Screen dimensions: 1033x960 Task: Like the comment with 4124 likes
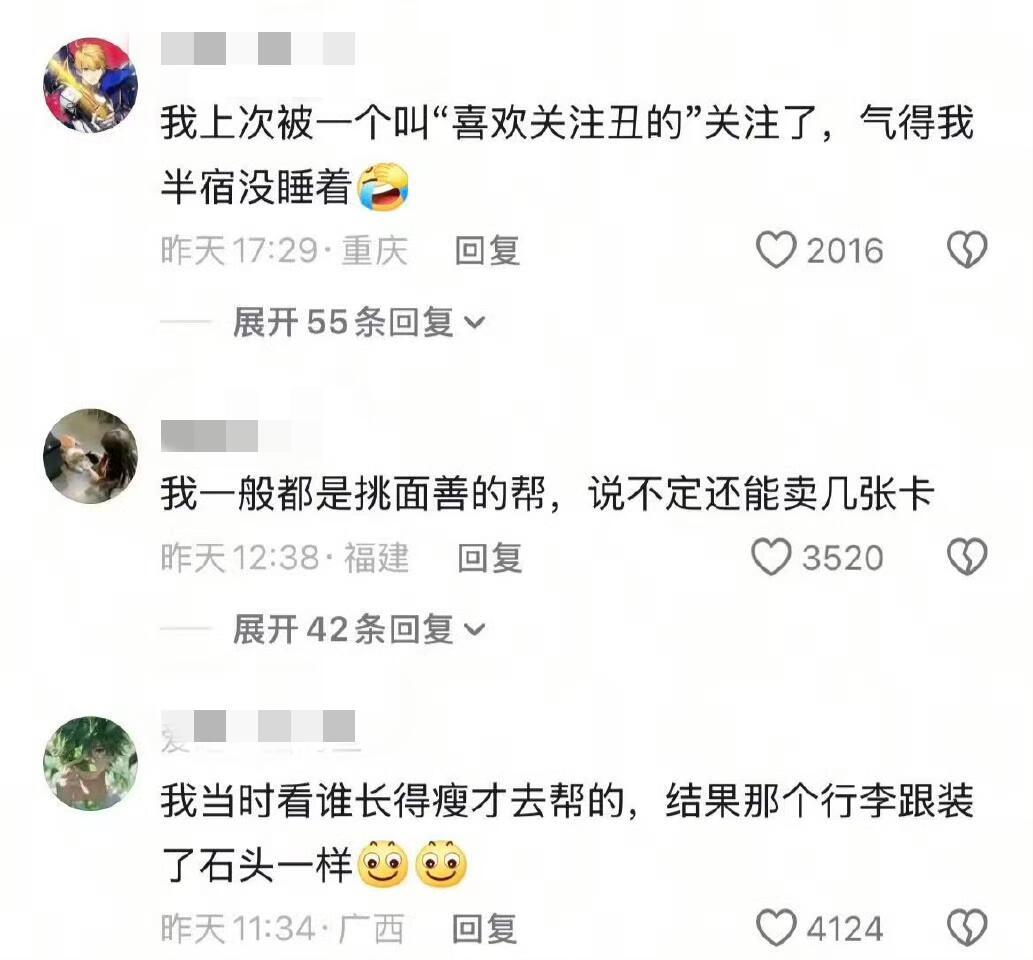tap(776, 928)
